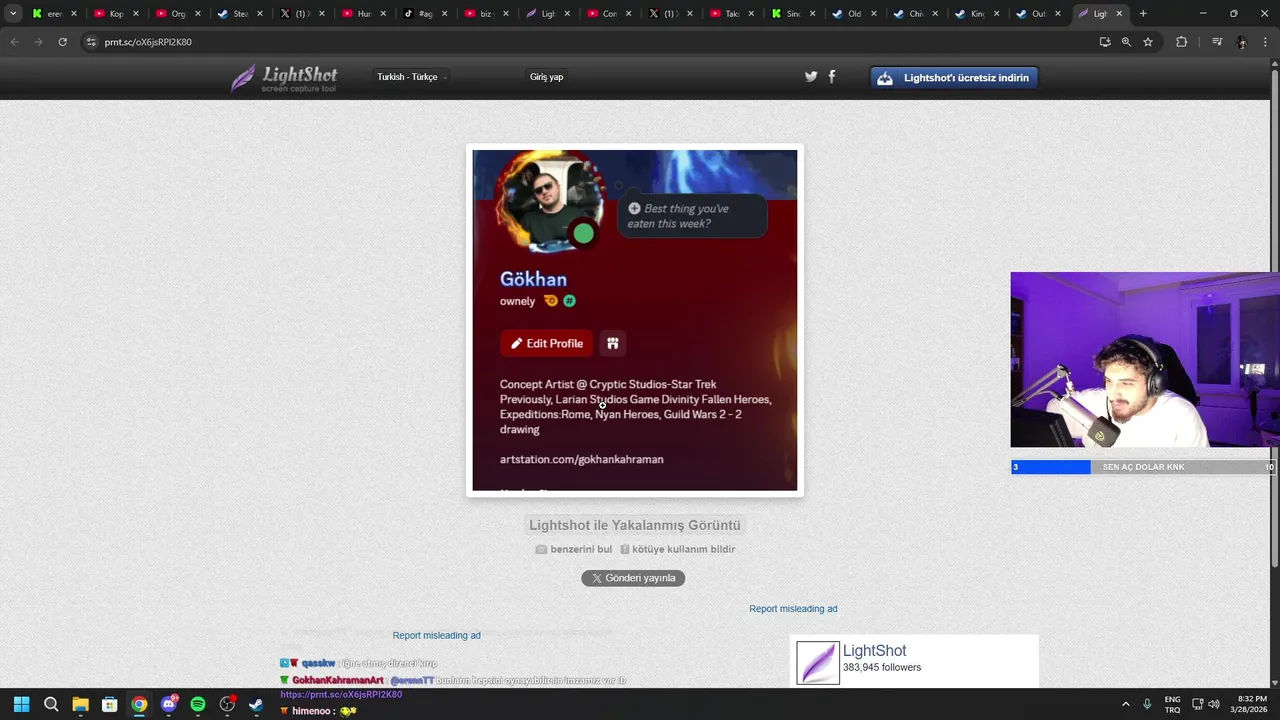Reload the prnt.sc page
This screenshot has width=1280, height=720.
62,42
